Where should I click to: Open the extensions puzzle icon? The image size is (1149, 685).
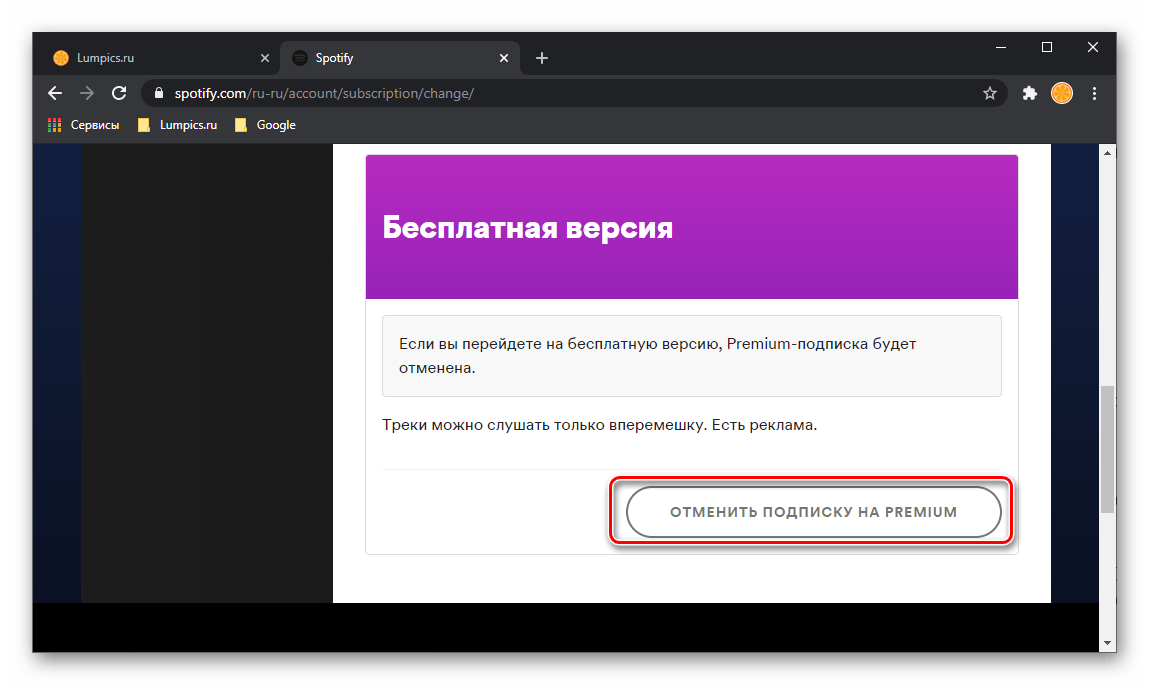tap(1030, 93)
